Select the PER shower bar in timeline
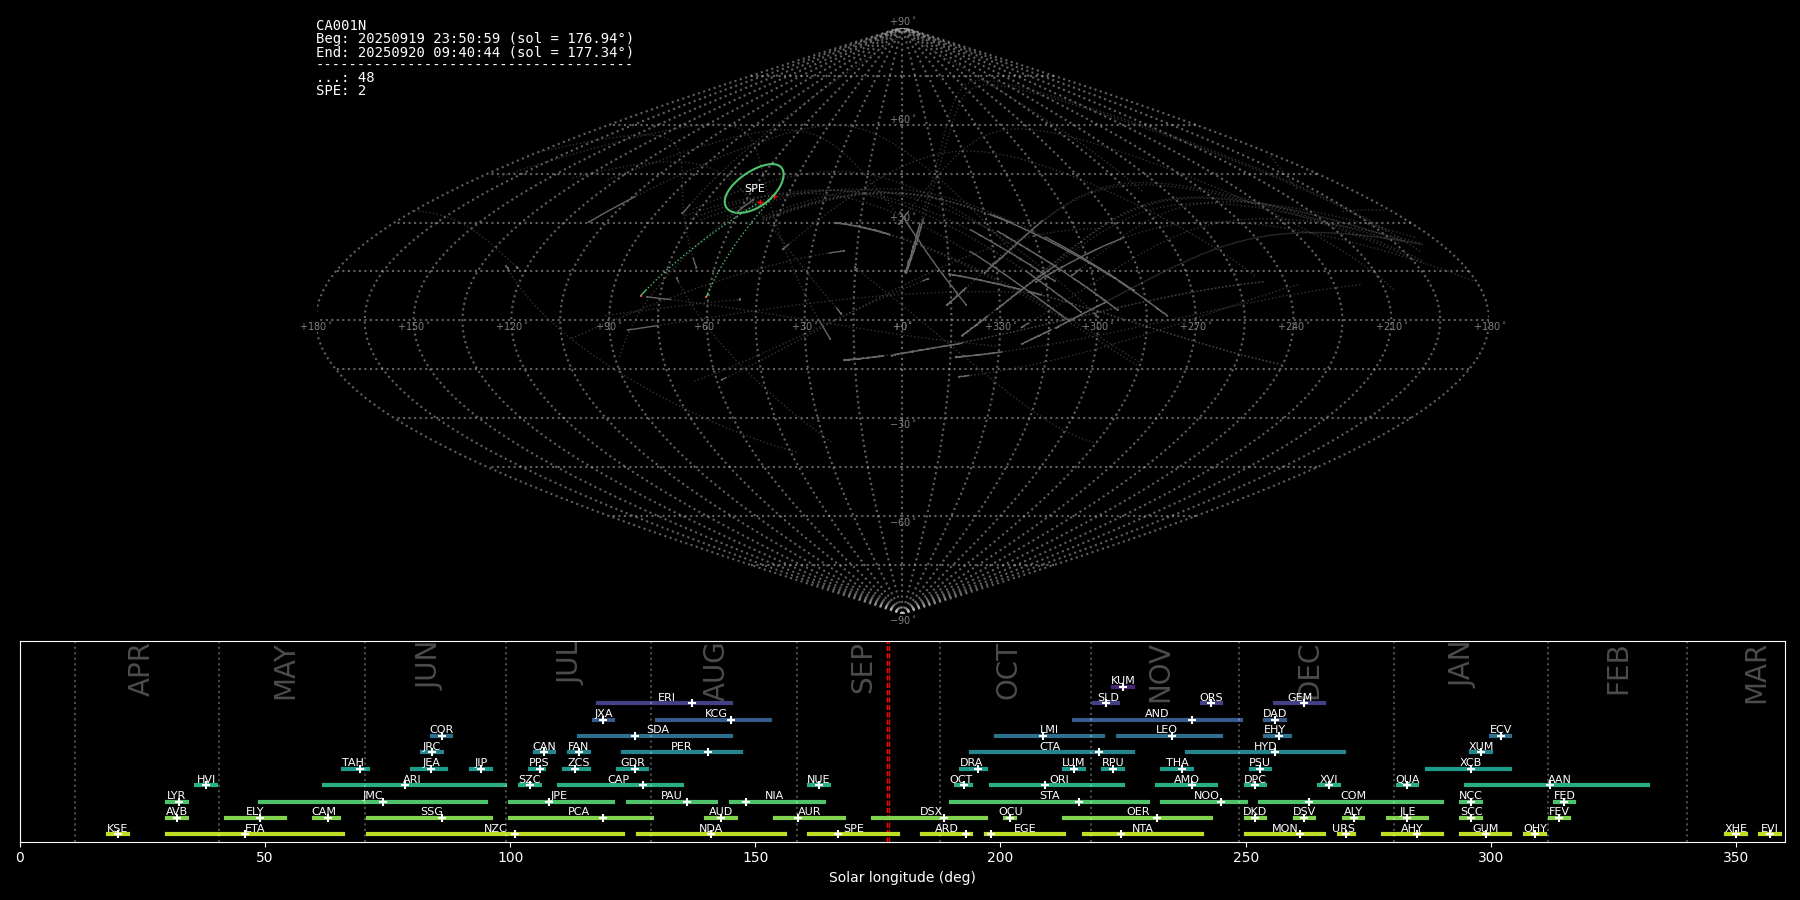This screenshot has height=900, width=1800. tap(682, 752)
